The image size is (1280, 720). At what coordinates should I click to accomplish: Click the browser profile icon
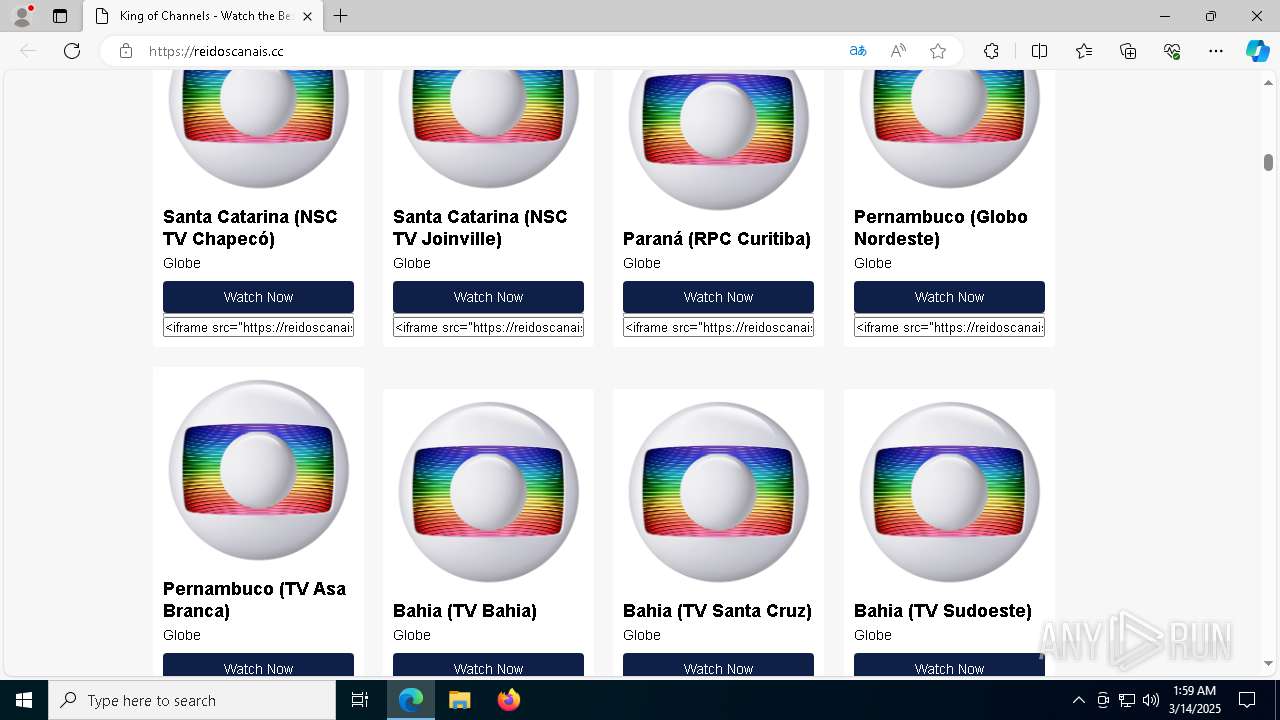pyautogui.click(x=21, y=16)
